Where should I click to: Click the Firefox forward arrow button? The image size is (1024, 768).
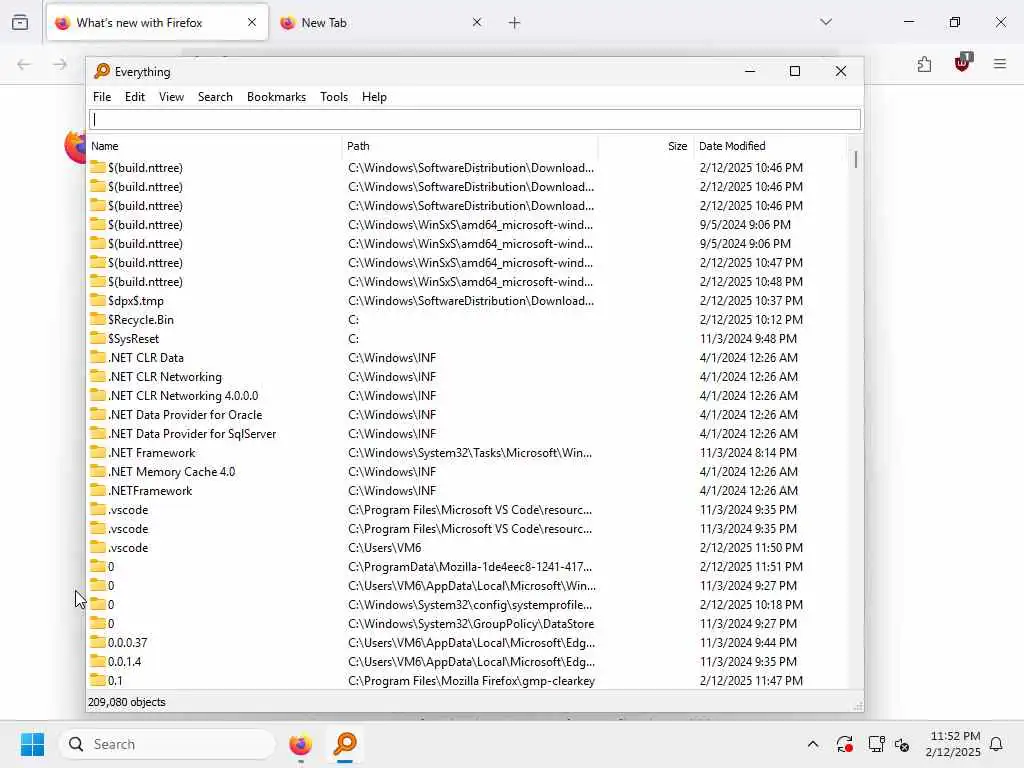(60, 64)
